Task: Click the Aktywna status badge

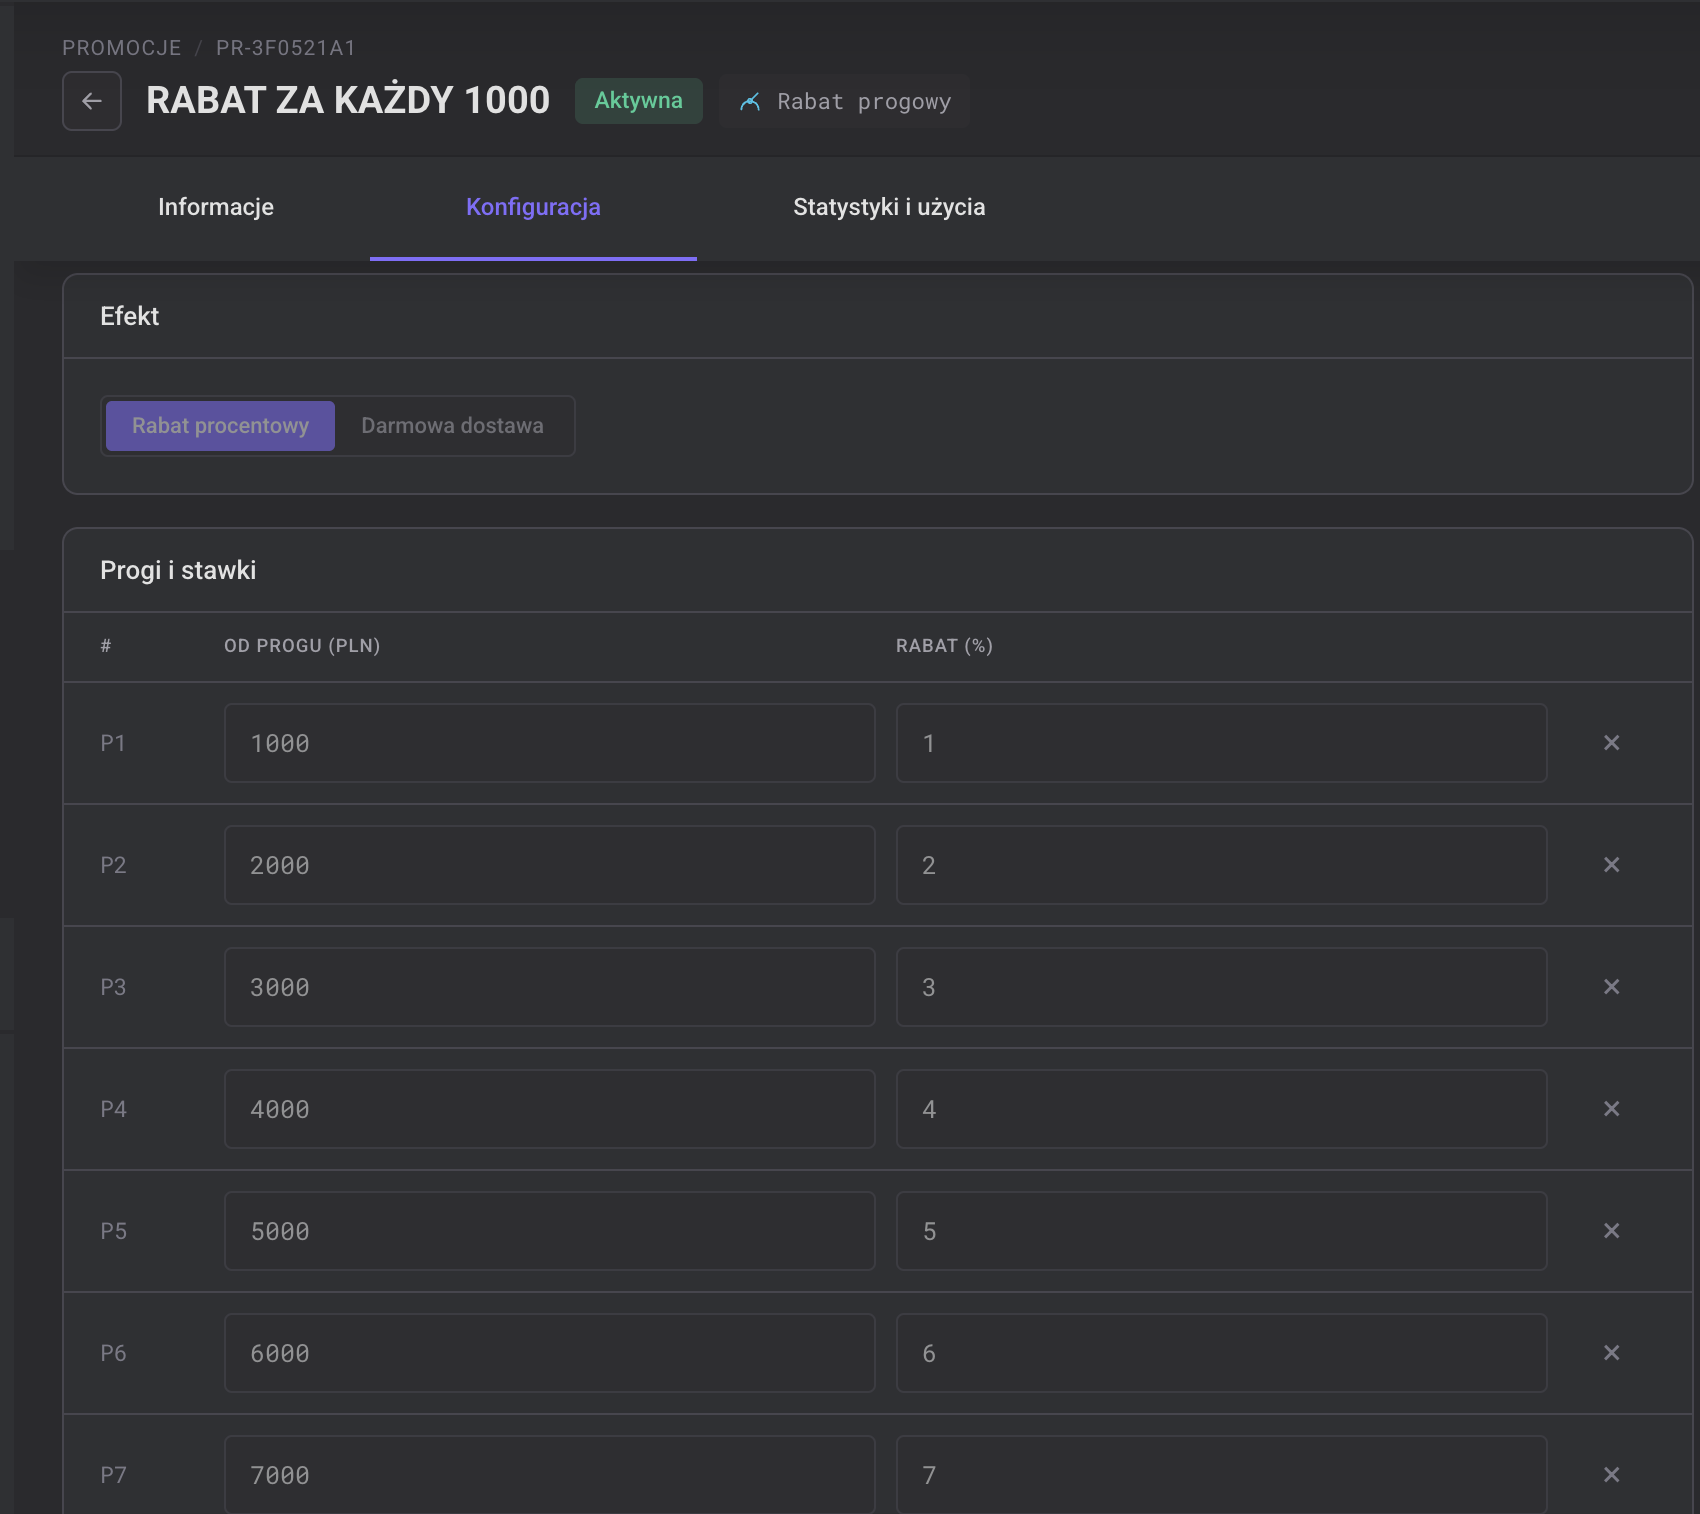Action: (x=638, y=101)
